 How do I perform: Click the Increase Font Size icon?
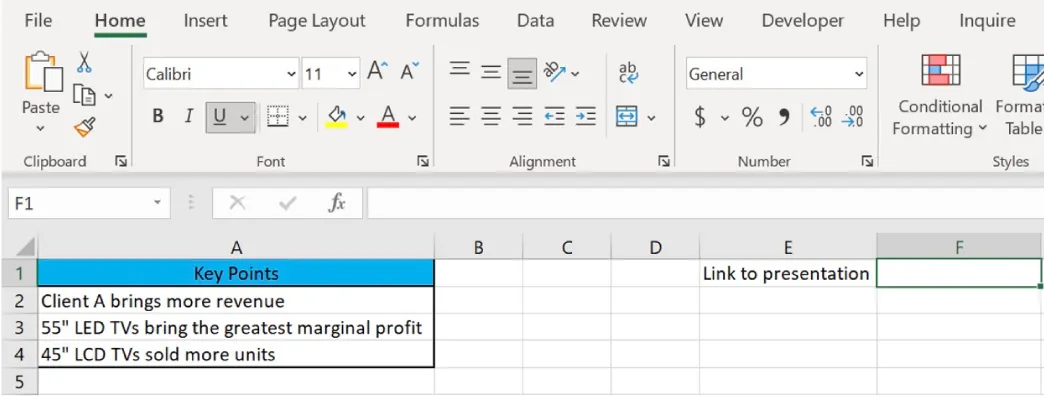[377, 71]
